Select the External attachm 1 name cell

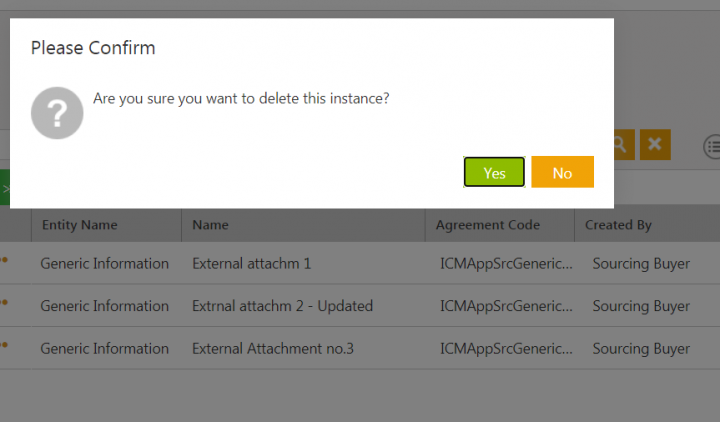pyautogui.click(x=251, y=264)
